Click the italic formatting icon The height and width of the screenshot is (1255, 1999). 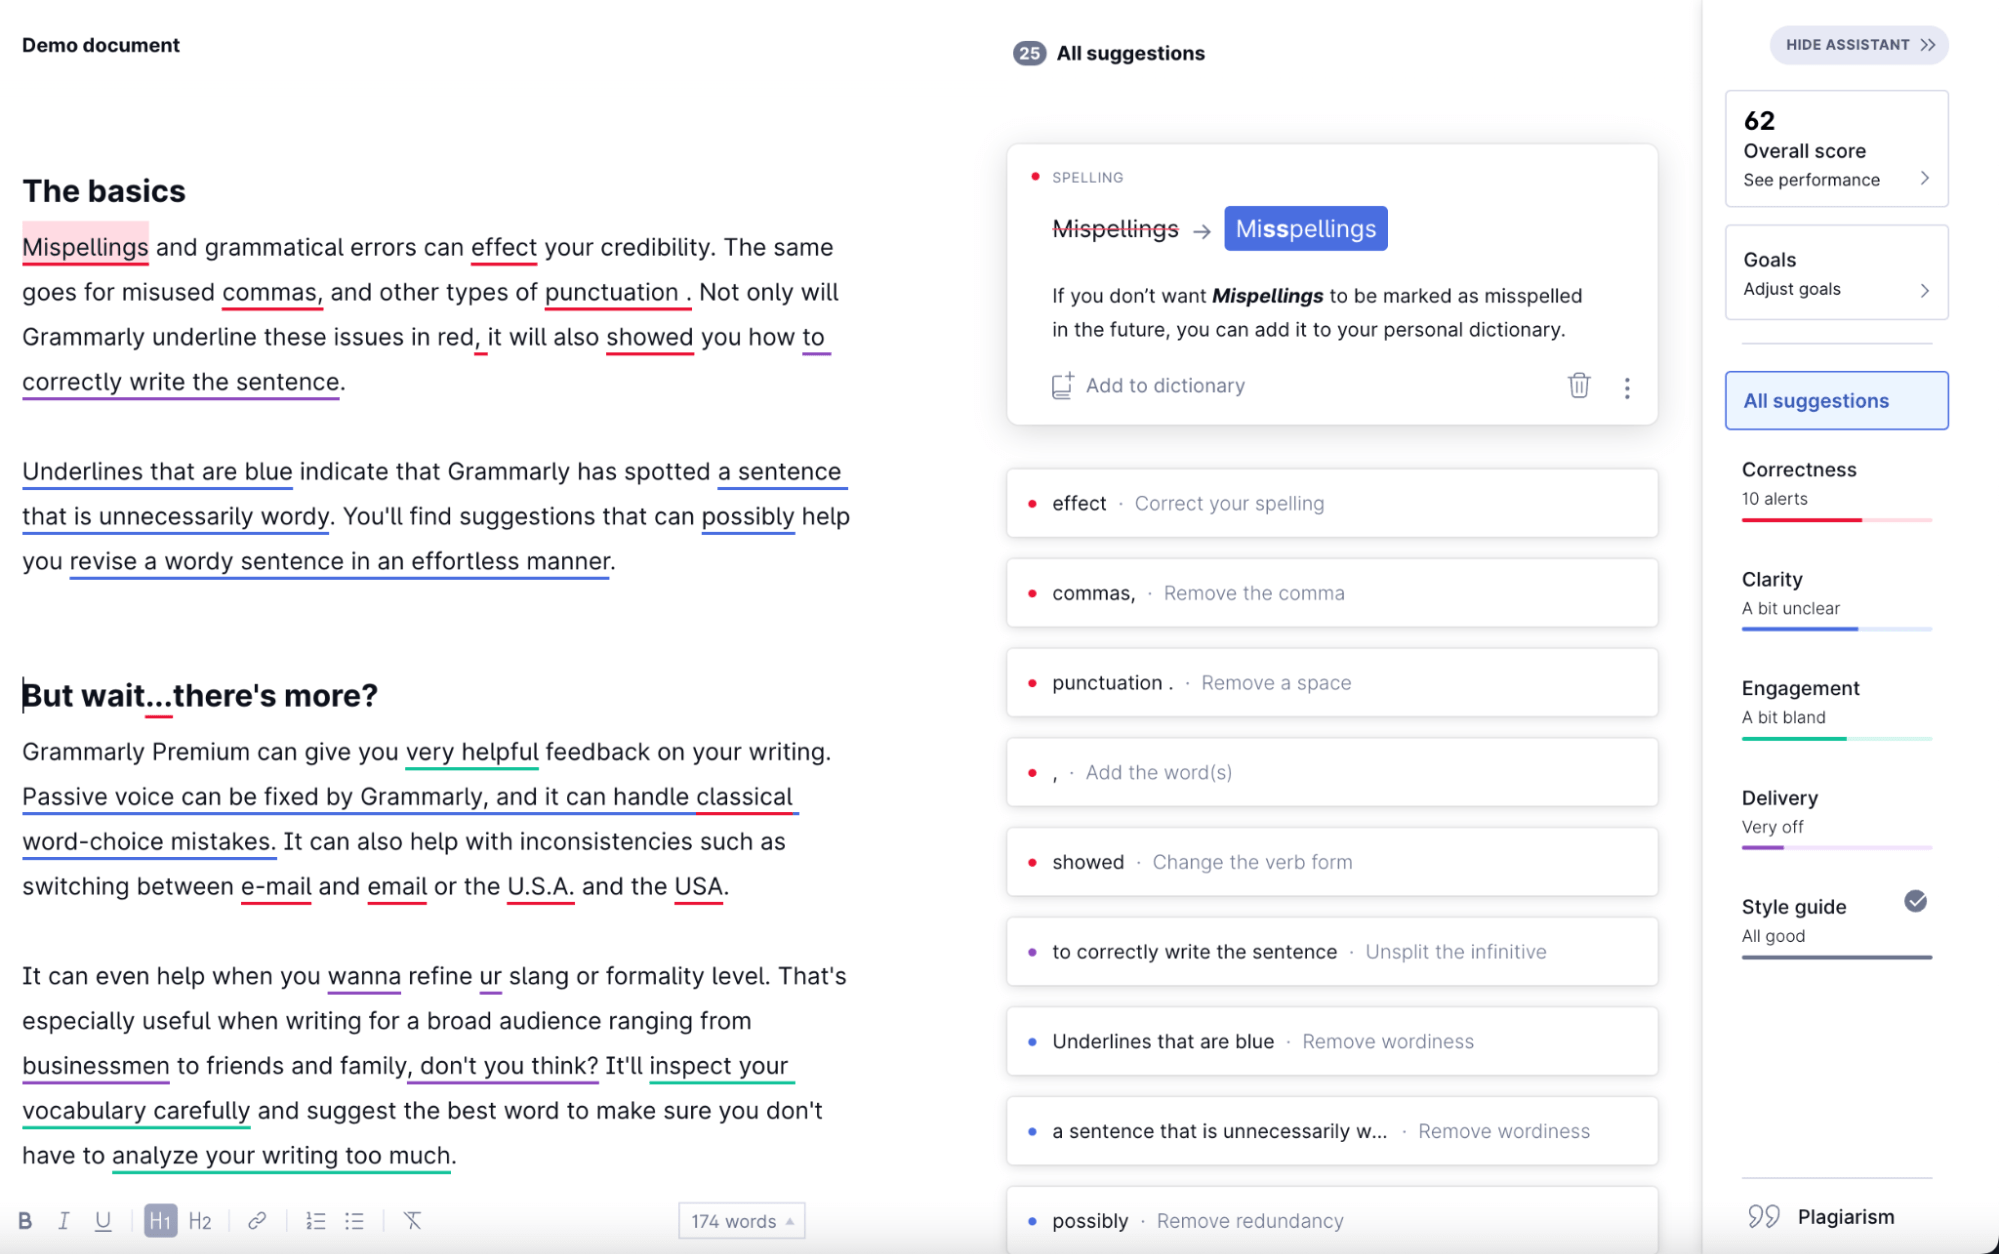[x=62, y=1220]
